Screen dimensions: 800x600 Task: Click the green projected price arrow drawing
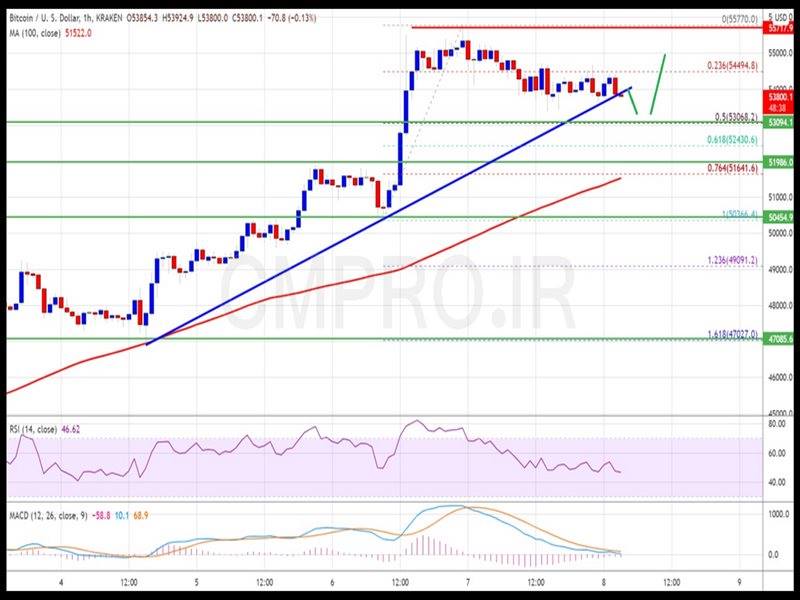click(x=658, y=80)
